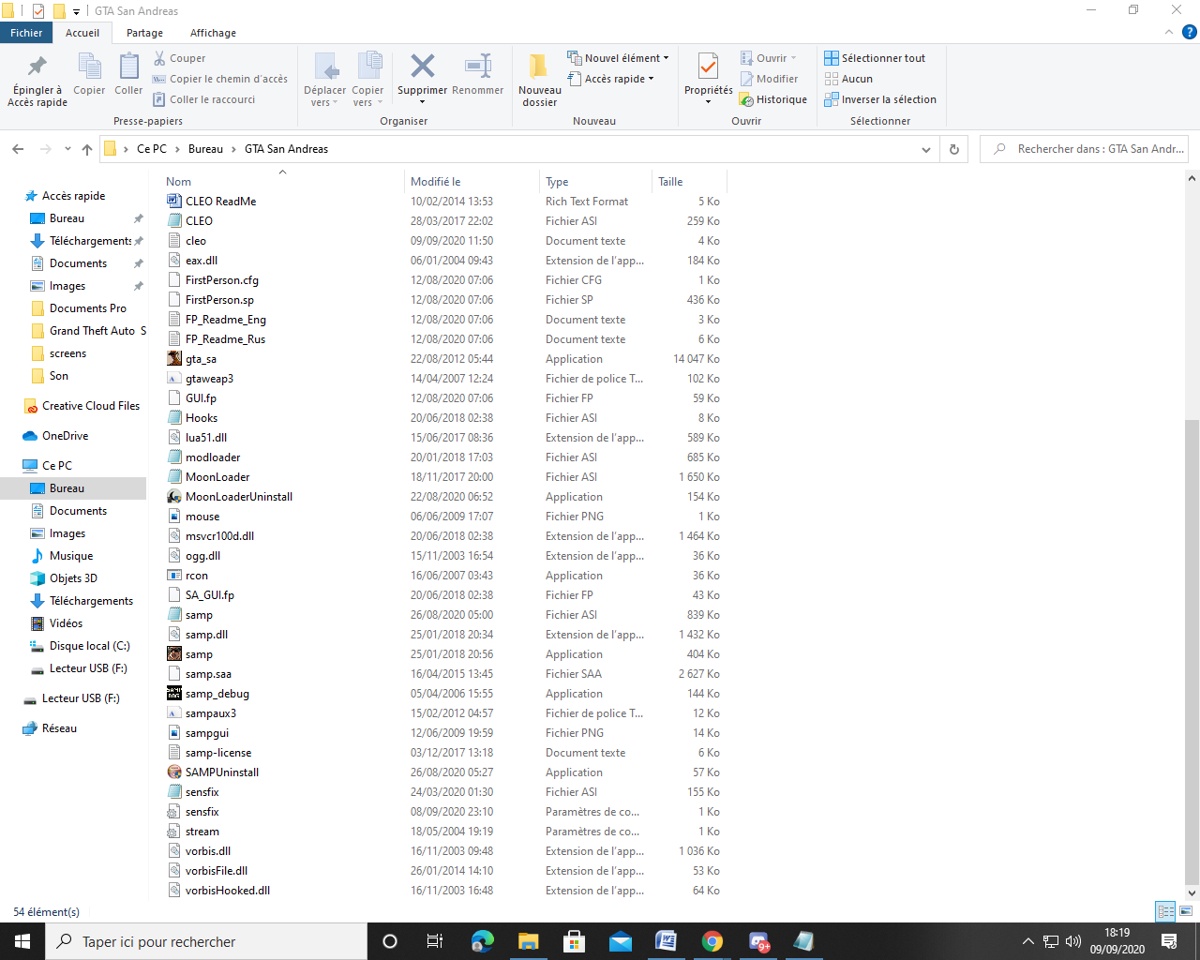Switch to the Partage tab
Screen dimensions: 1200x960
145,33
